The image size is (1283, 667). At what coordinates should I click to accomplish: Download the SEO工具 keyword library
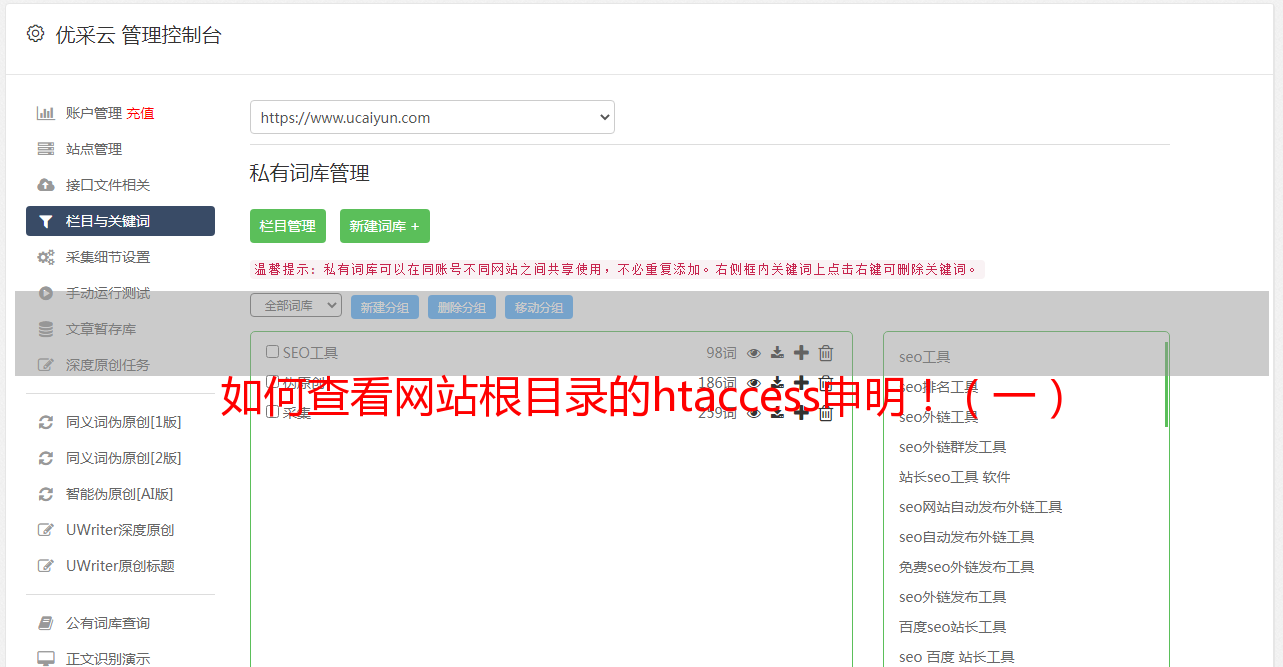(x=777, y=353)
